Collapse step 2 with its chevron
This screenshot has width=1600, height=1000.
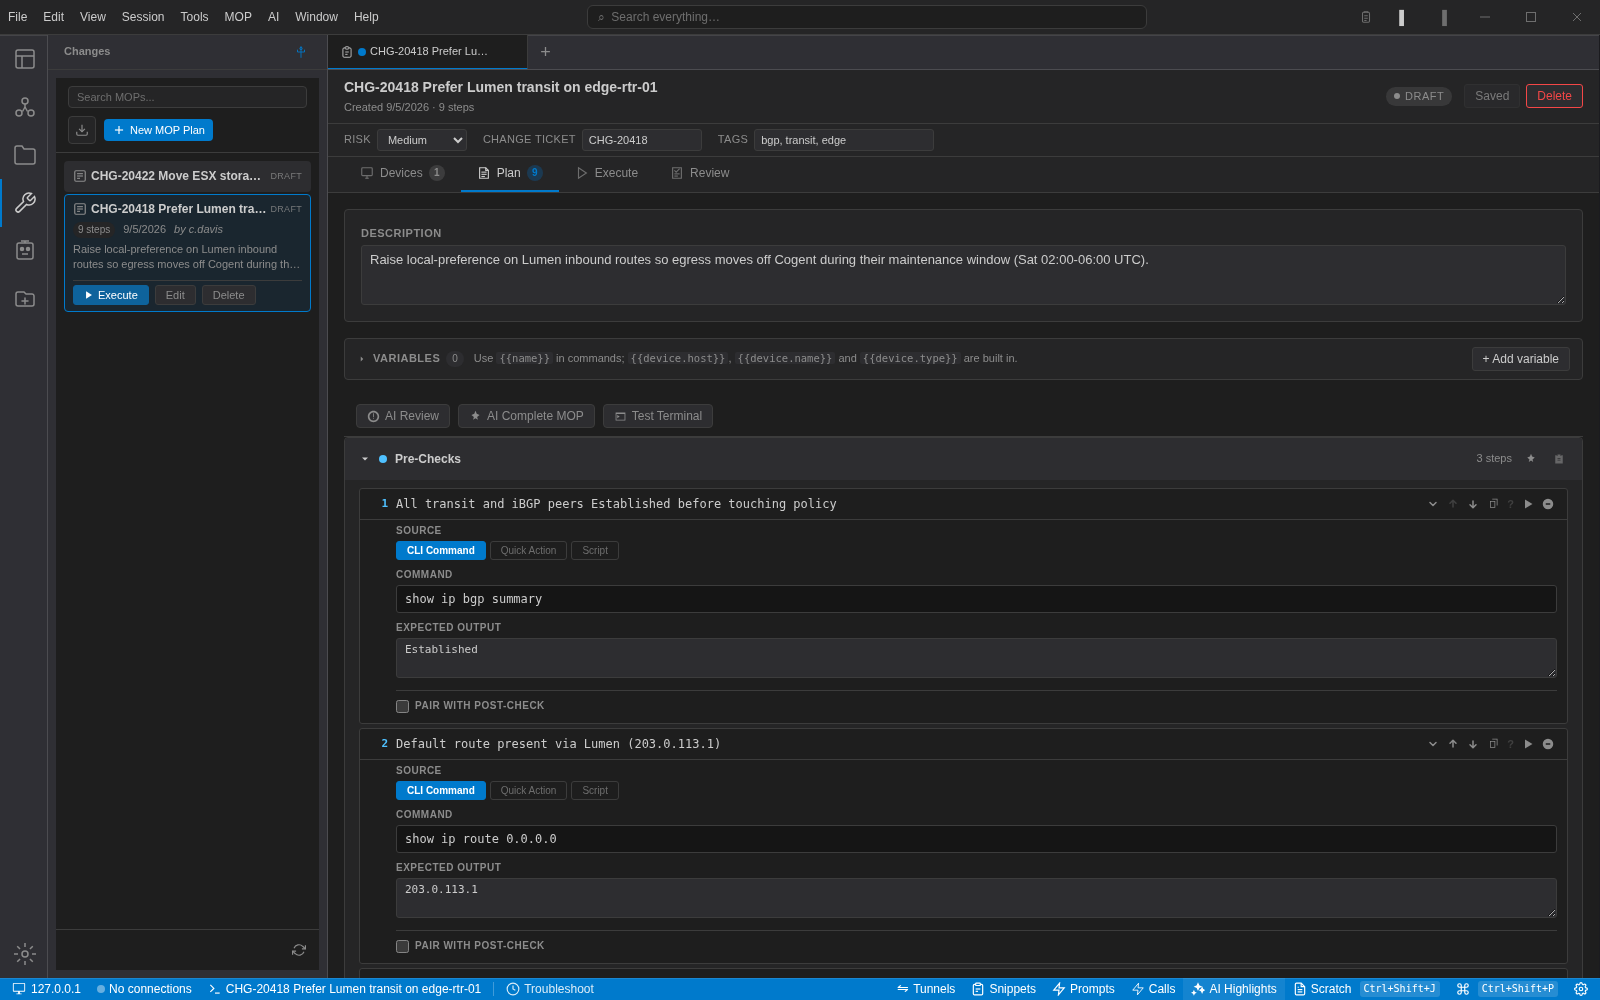tap(1433, 744)
